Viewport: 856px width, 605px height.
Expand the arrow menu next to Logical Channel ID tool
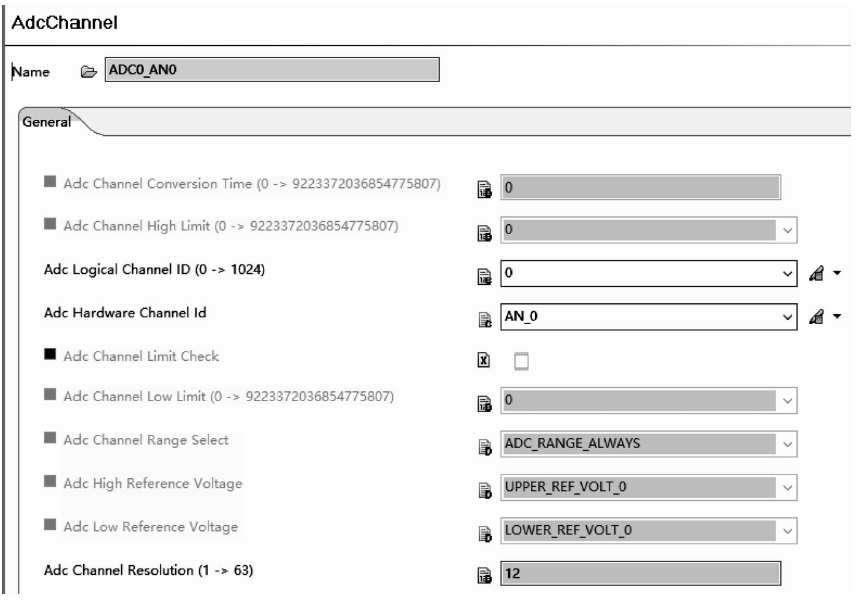click(837, 273)
